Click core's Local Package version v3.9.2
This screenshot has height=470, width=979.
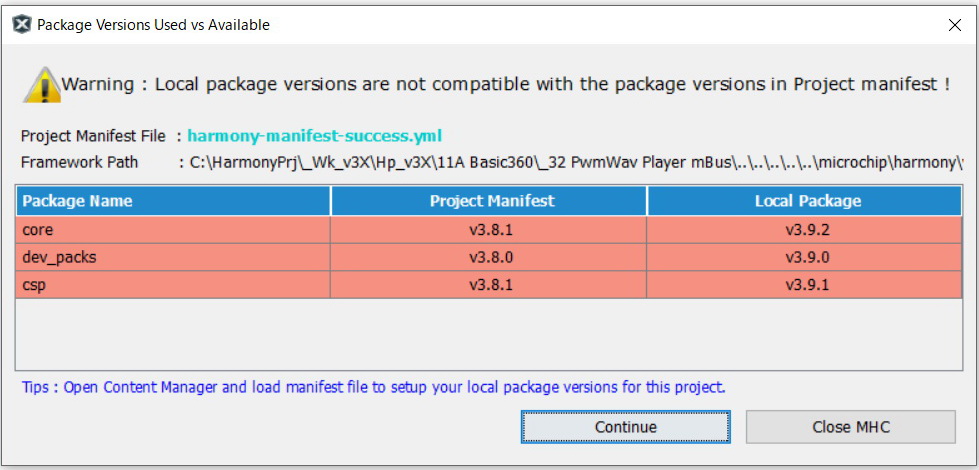807,229
